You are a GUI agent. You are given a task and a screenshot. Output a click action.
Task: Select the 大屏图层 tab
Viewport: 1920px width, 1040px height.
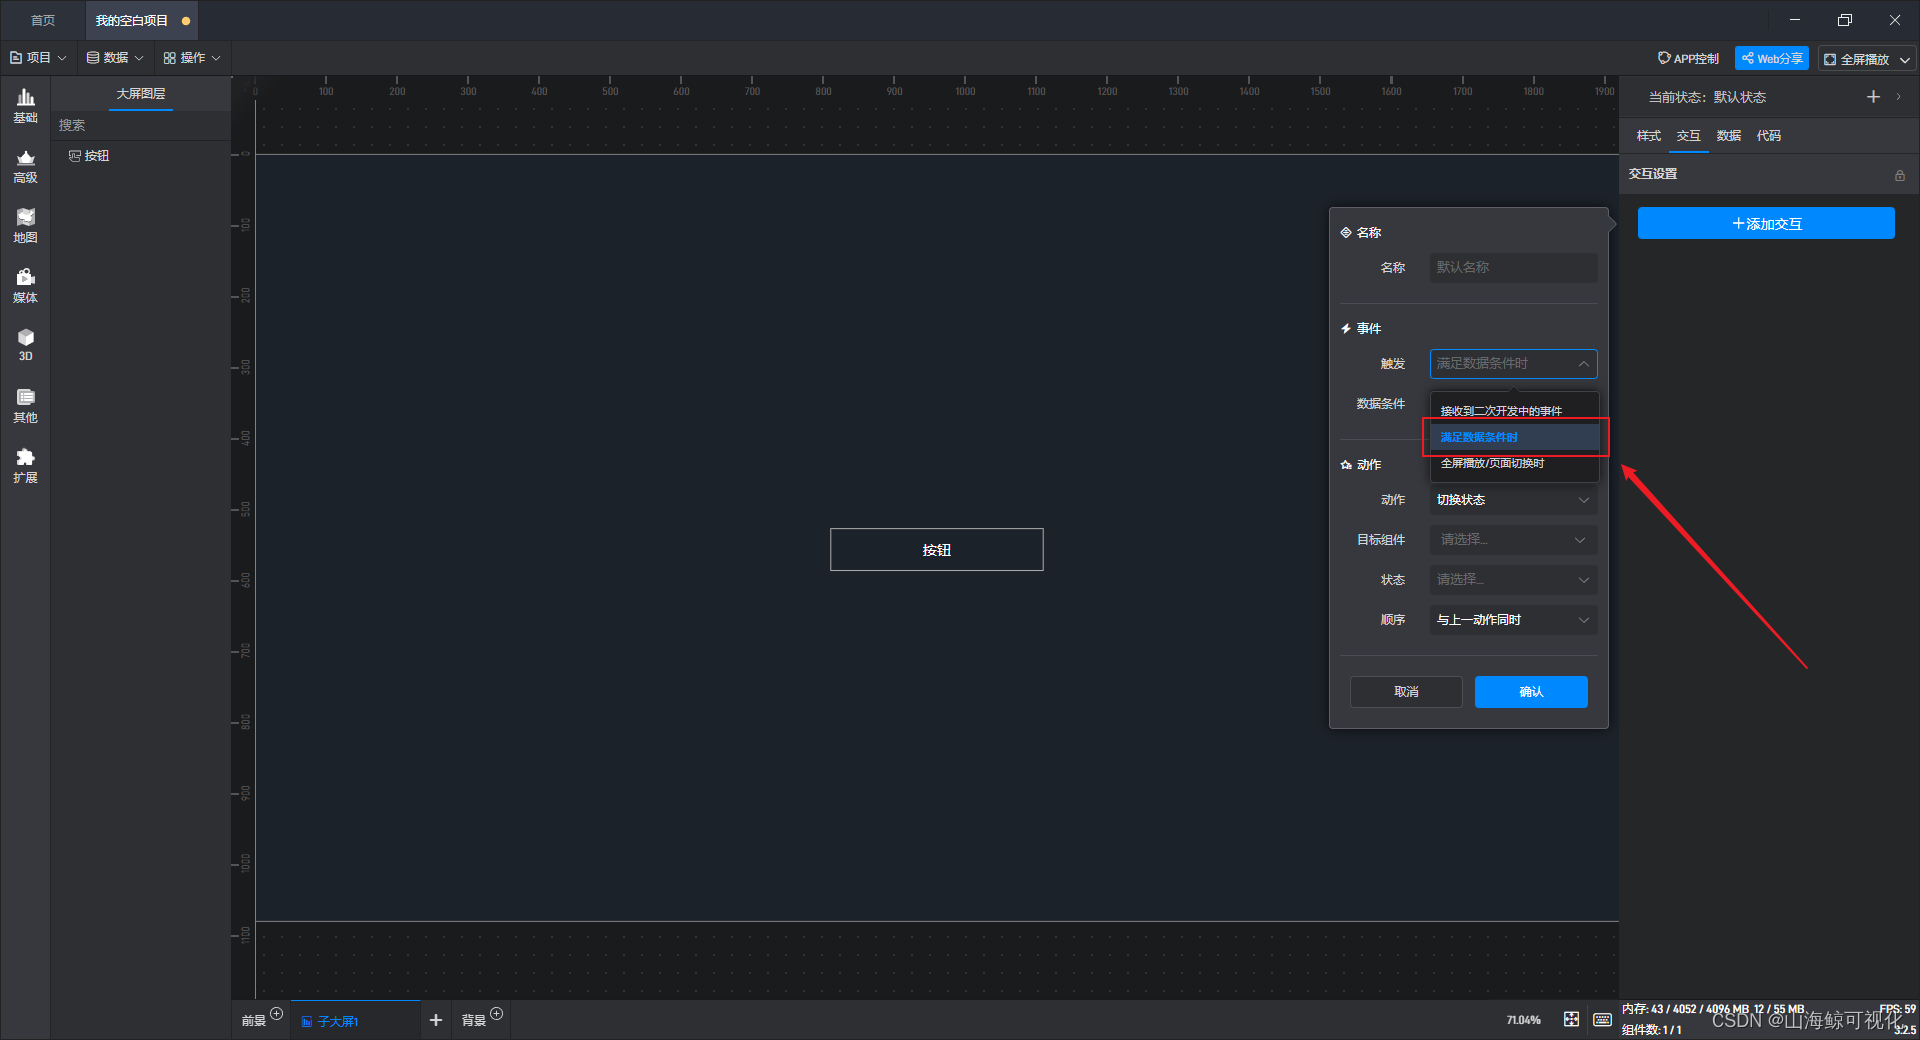tap(141, 94)
